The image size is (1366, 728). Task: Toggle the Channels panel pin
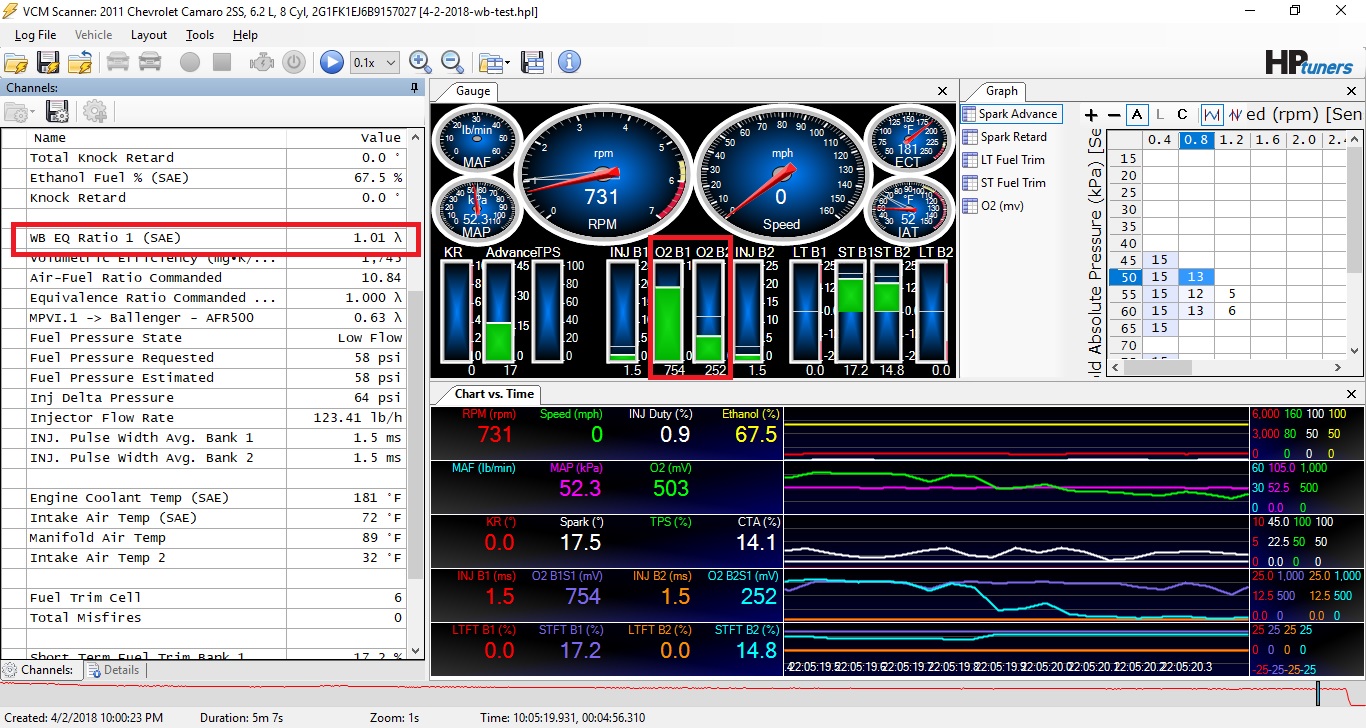[x=415, y=88]
